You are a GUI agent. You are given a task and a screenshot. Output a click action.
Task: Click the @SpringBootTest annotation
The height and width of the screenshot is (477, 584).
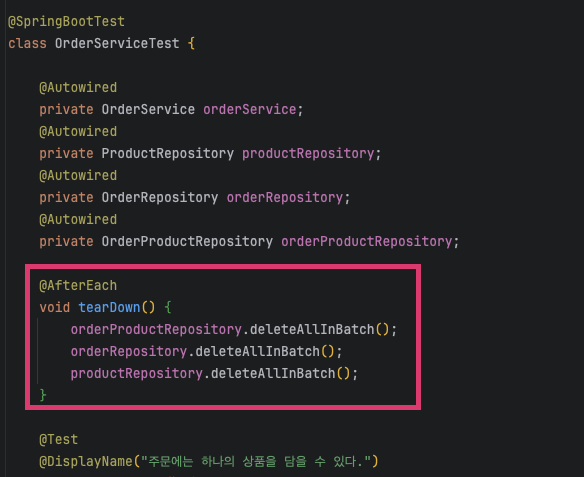click(x=66, y=22)
